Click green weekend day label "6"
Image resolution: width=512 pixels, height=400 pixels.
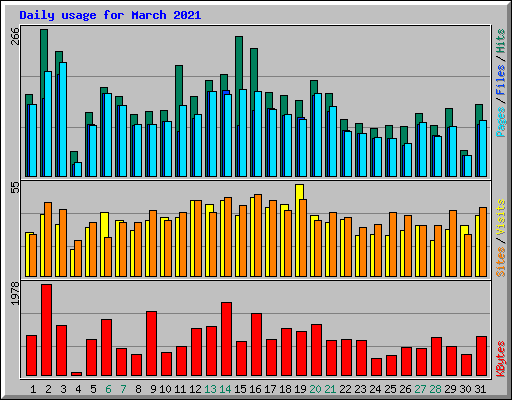click(x=108, y=389)
